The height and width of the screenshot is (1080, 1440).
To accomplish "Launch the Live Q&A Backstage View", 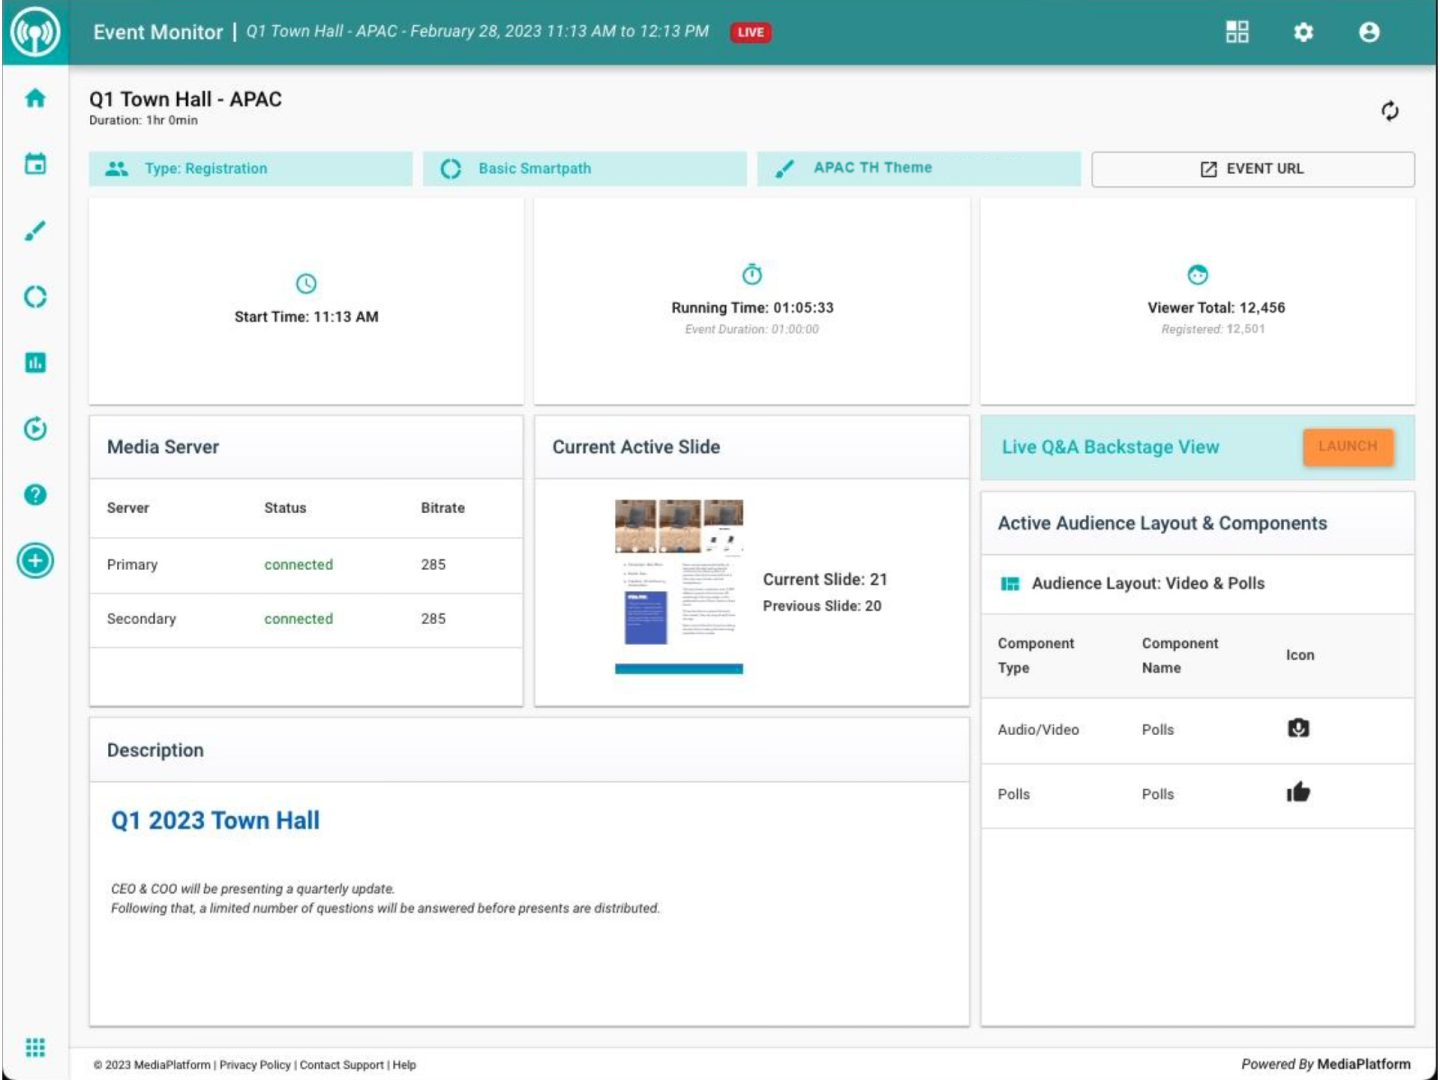I will [x=1348, y=446].
